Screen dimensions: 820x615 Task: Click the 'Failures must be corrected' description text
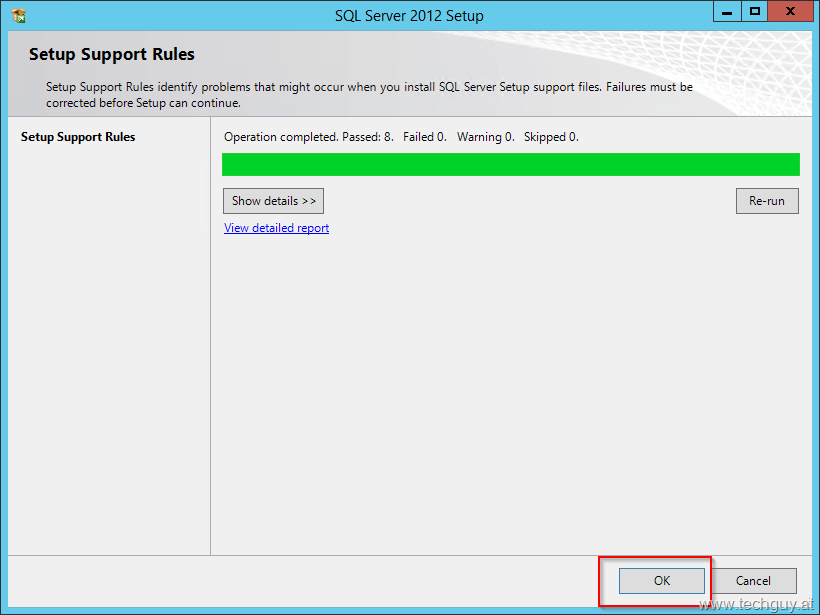click(369, 95)
